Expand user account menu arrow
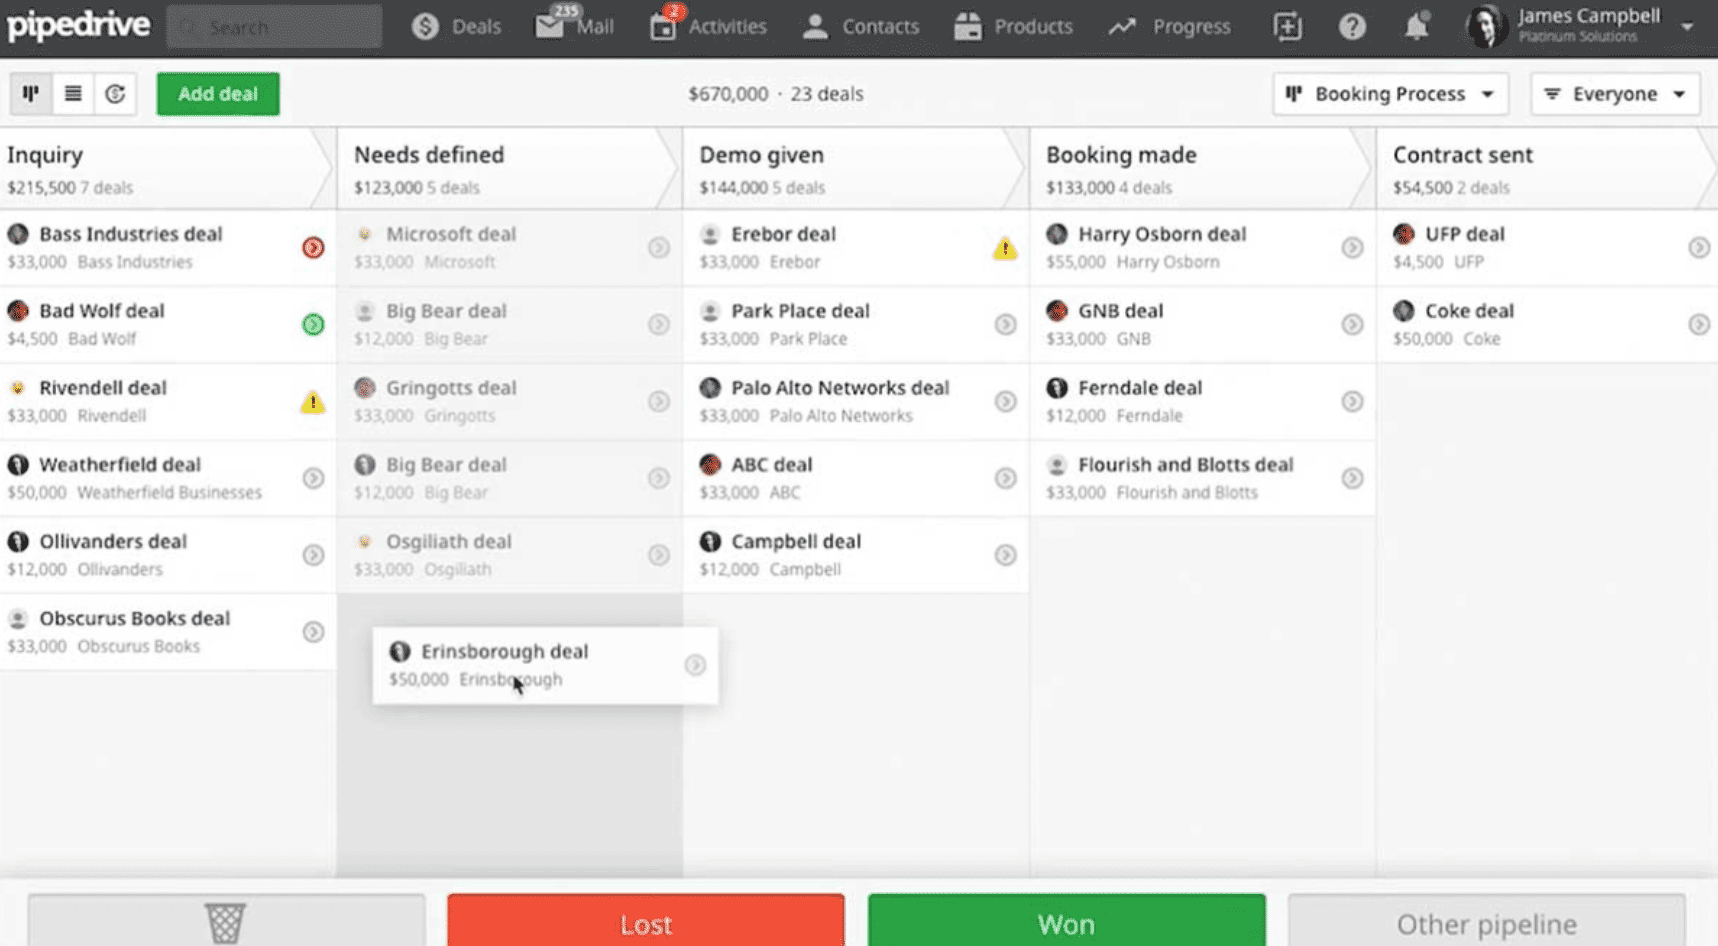The image size is (1718, 946). (1687, 27)
